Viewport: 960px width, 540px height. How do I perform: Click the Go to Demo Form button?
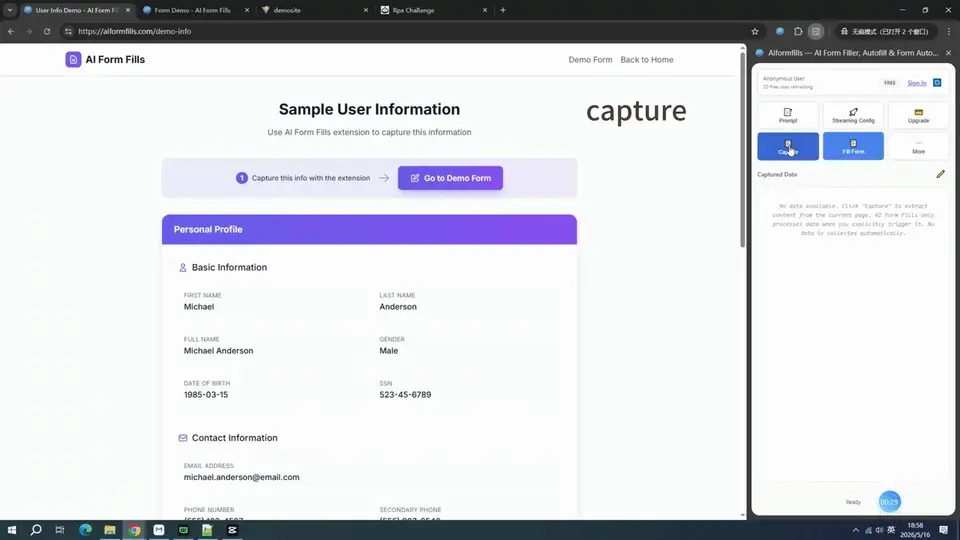tap(450, 178)
